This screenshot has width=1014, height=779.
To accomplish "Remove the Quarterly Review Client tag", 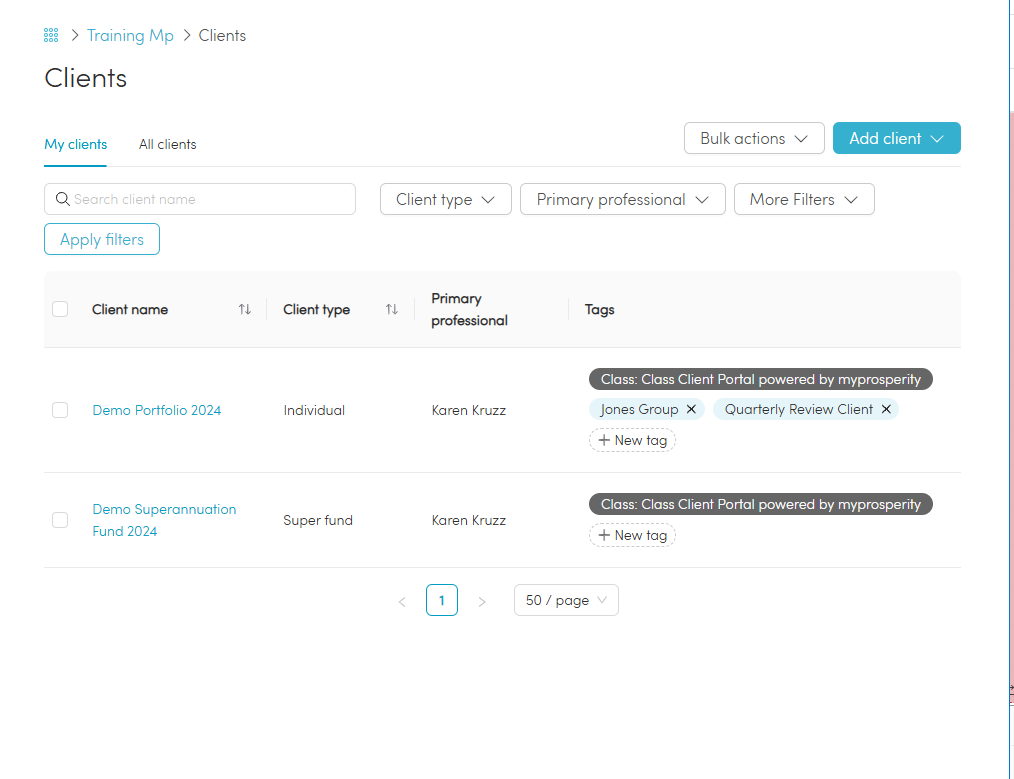I will [887, 409].
